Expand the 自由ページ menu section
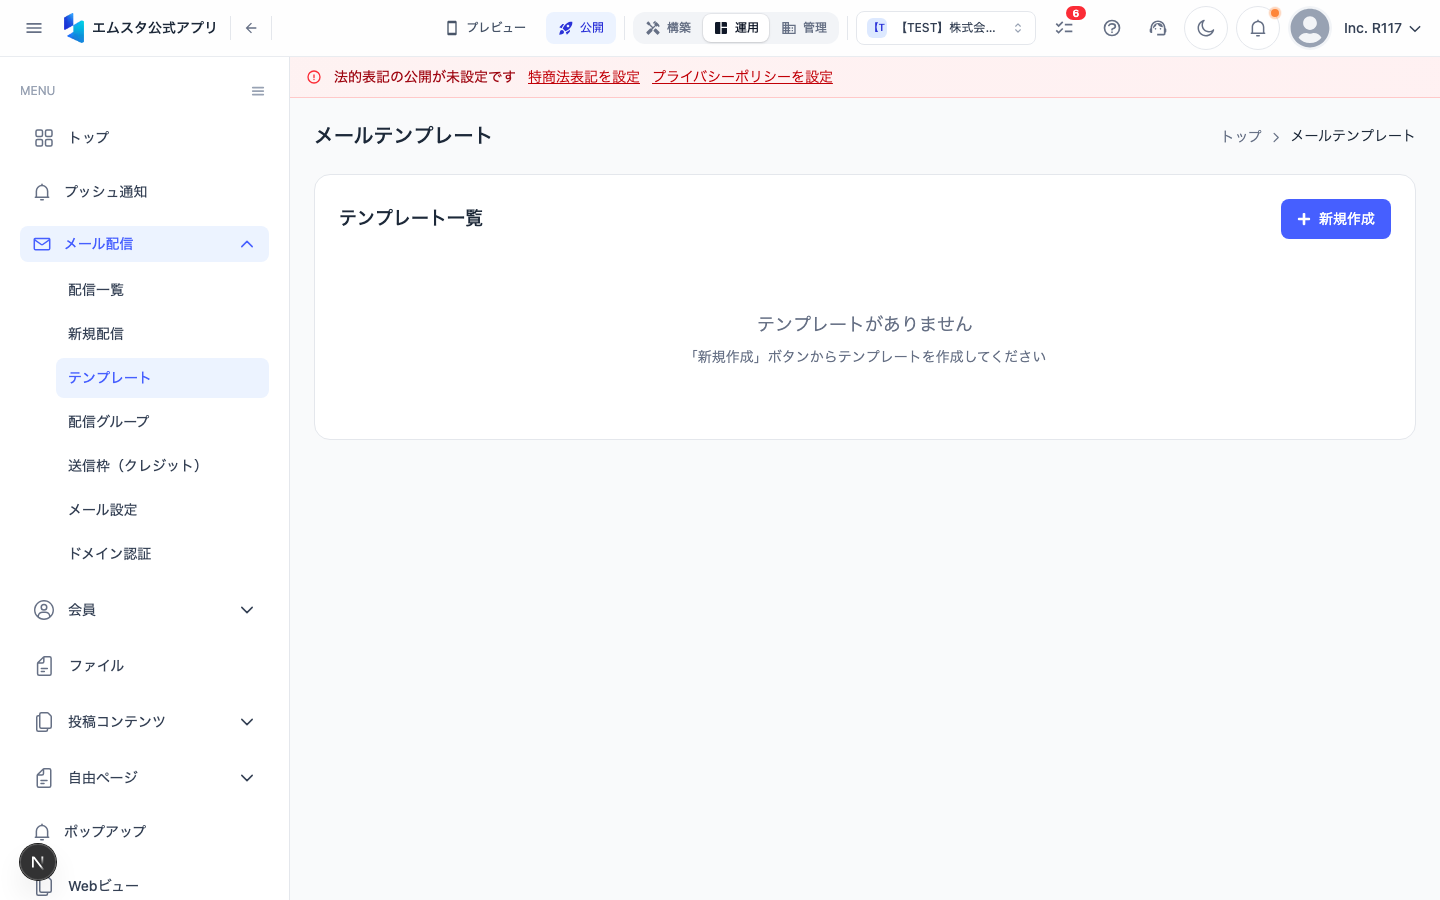This screenshot has width=1440, height=900. [144, 778]
